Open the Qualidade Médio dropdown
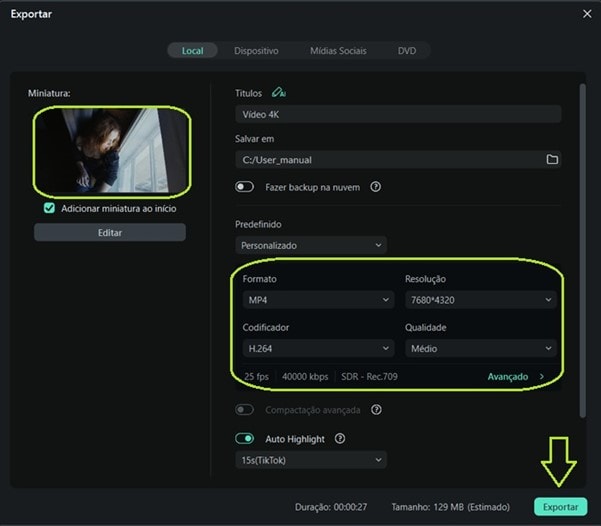 coord(481,348)
